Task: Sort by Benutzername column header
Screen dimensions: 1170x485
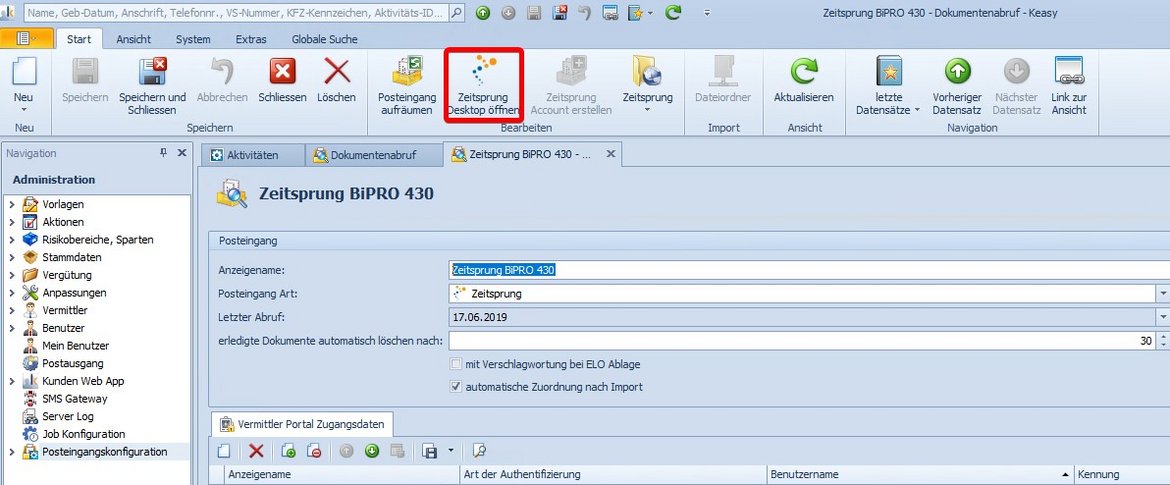Action: [921, 475]
